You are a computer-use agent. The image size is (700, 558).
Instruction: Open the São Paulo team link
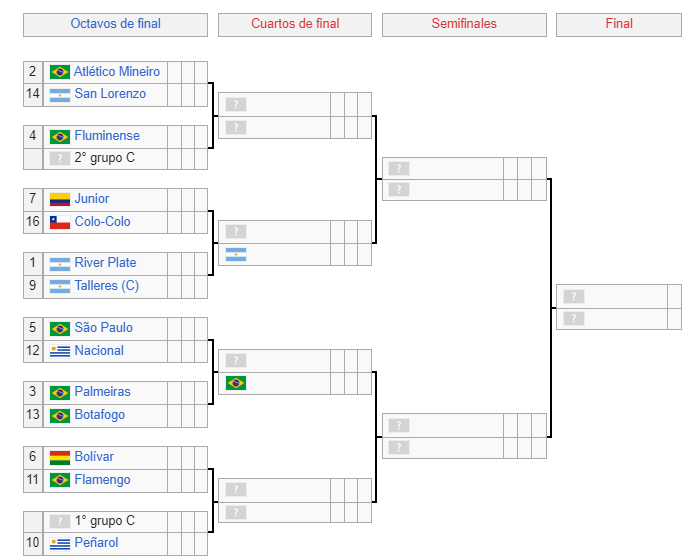[104, 327]
